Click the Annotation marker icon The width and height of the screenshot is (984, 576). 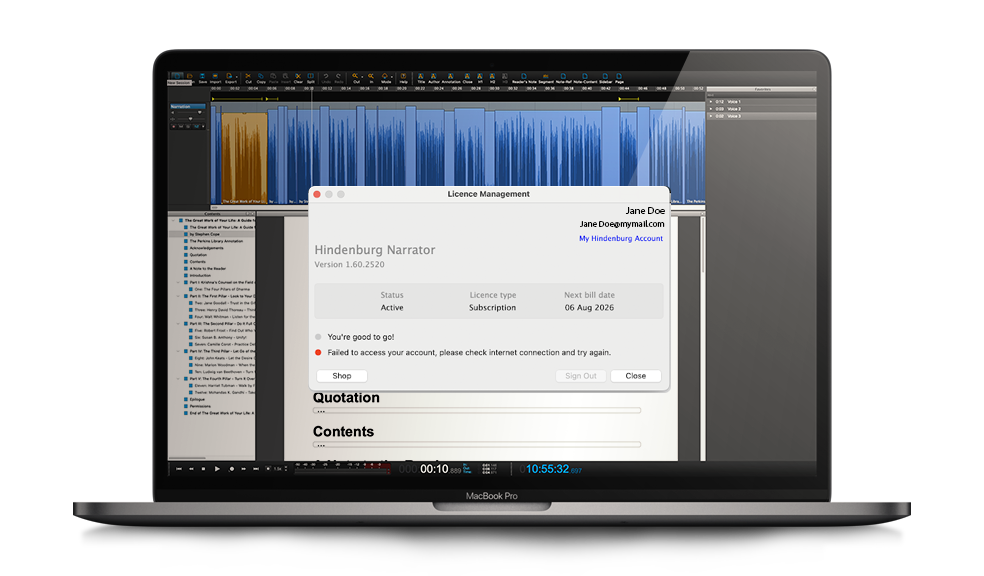click(451, 77)
